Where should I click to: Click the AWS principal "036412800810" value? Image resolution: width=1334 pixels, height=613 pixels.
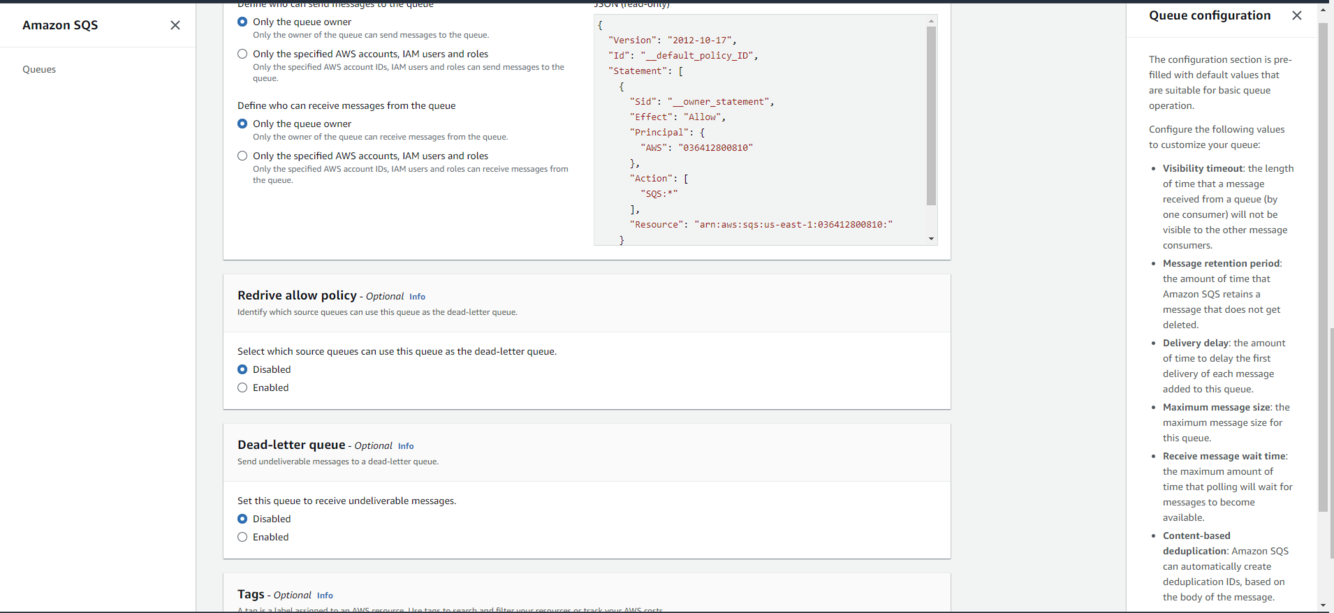[x=715, y=148]
